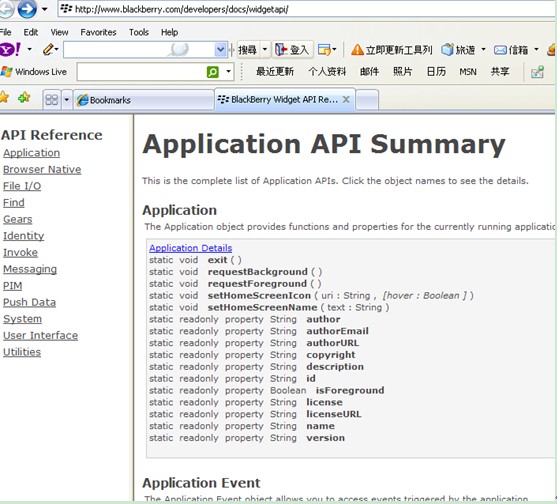
Task: Click inside the Yahoo toolbar search box
Action: click(x=139, y=50)
